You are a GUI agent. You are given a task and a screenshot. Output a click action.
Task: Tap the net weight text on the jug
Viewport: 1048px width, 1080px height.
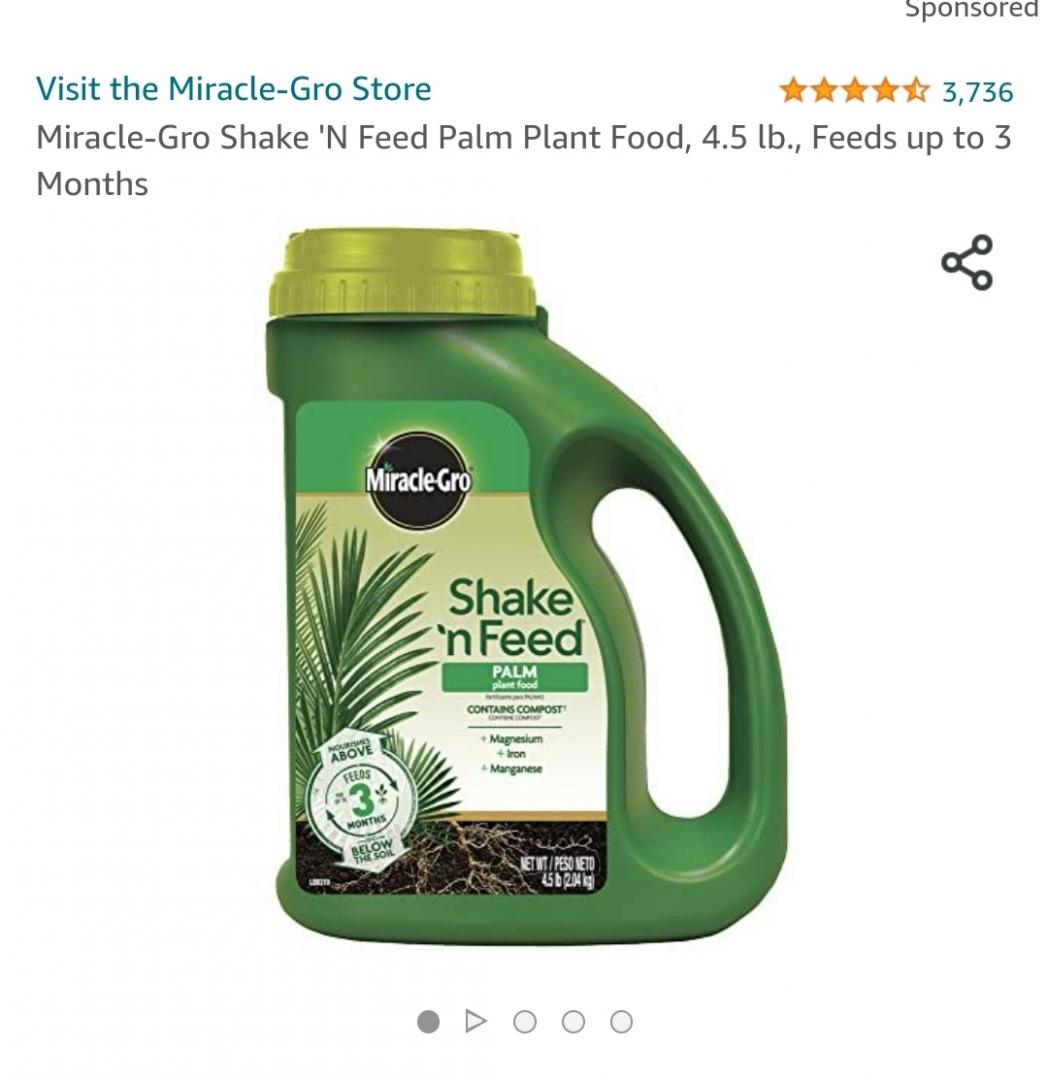click(558, 871)
